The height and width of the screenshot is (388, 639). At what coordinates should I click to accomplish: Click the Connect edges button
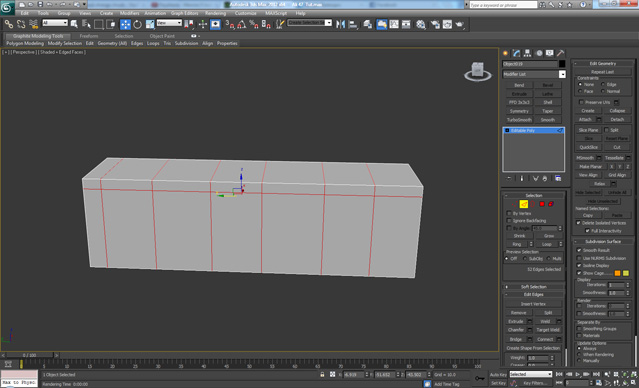pyautogui.click(x=545, y=339)
